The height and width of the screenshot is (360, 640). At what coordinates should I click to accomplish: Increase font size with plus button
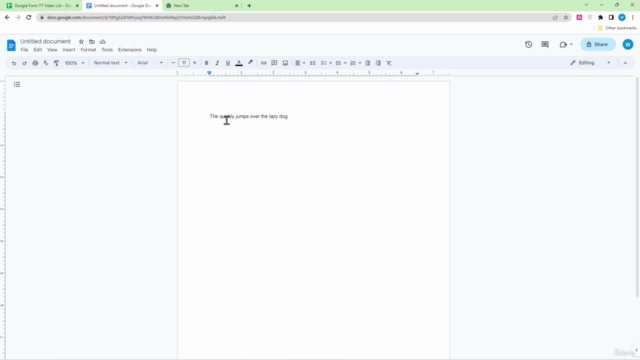pos(195,63)
